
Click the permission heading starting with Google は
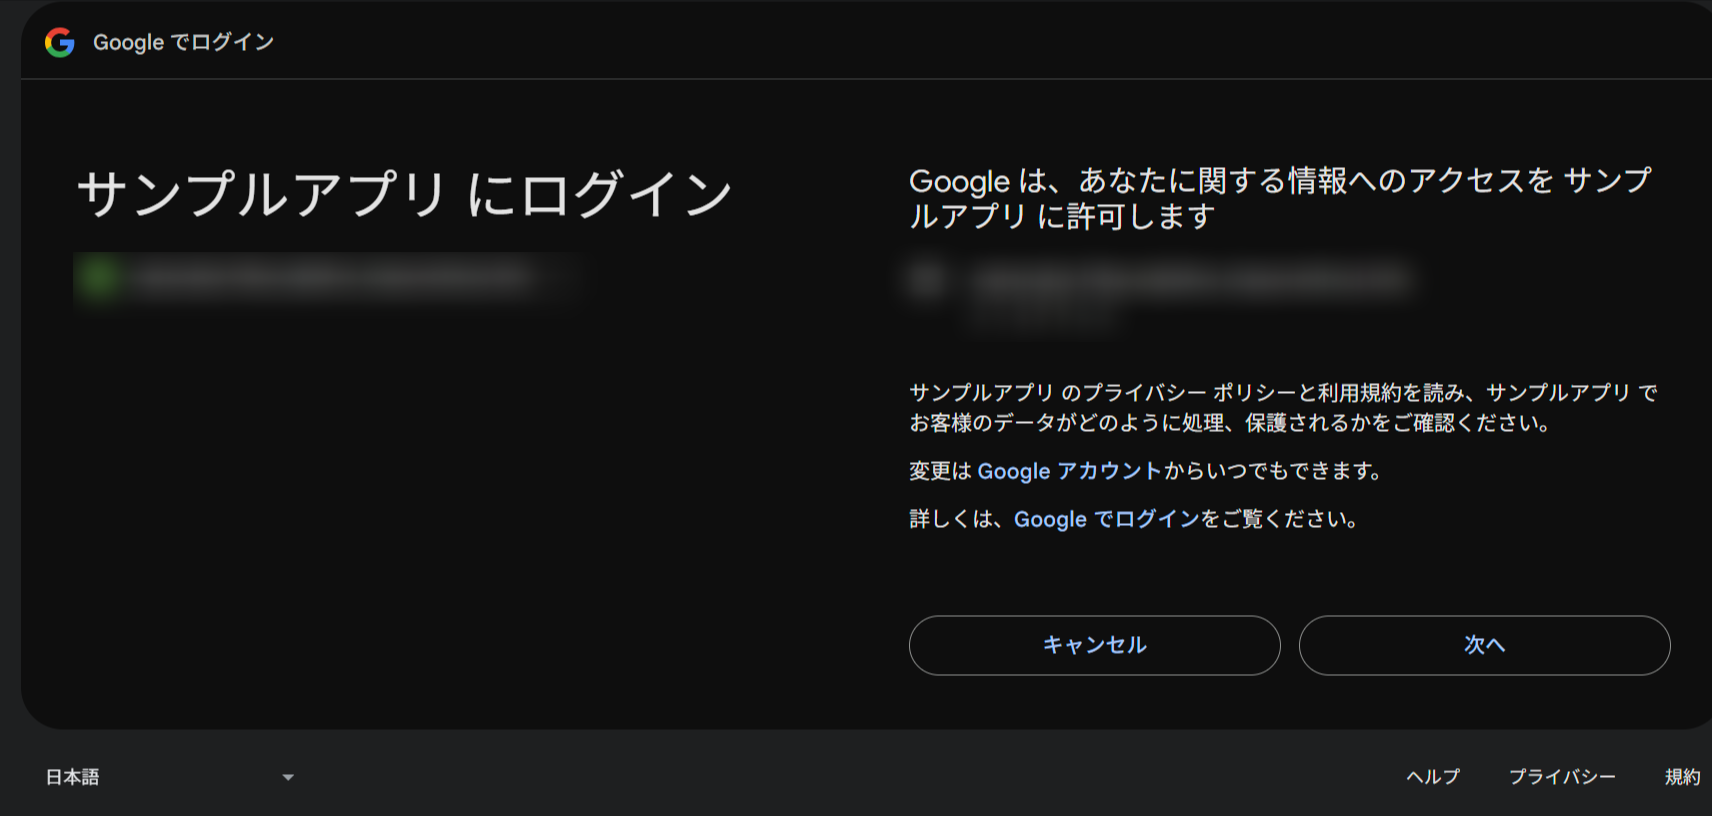coord(1280,198)
